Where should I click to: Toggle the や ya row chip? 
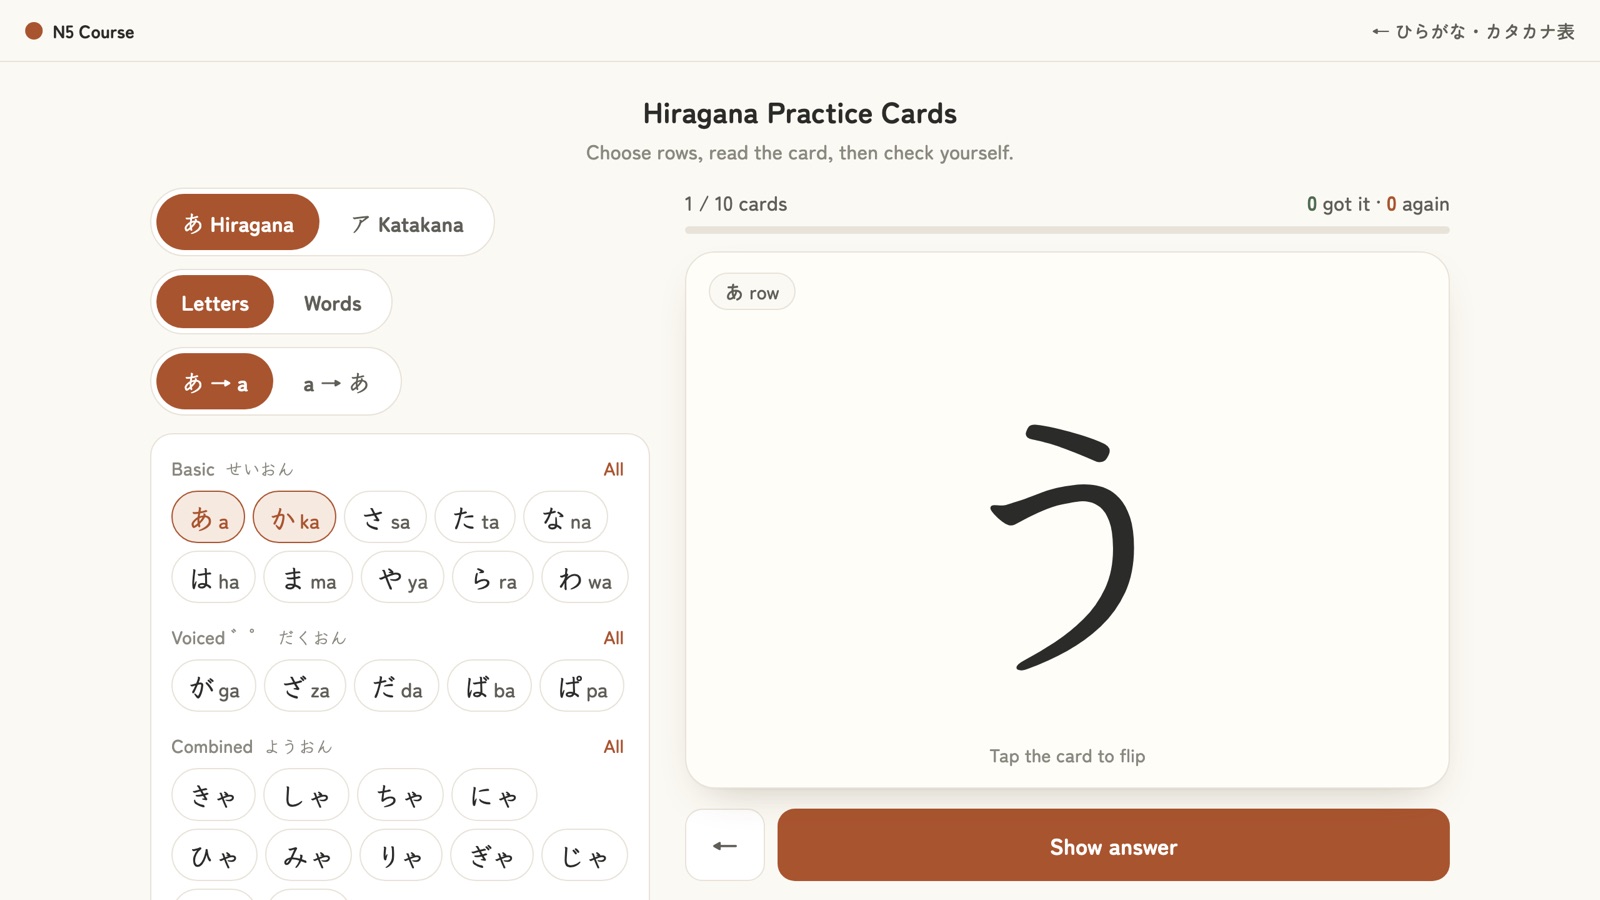tap(403, 578)
